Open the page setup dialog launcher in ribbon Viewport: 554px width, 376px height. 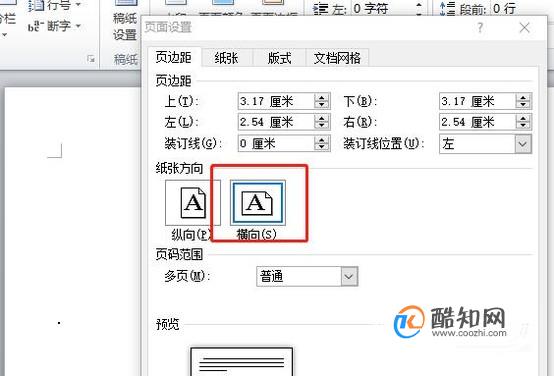[x=91, y=59]
